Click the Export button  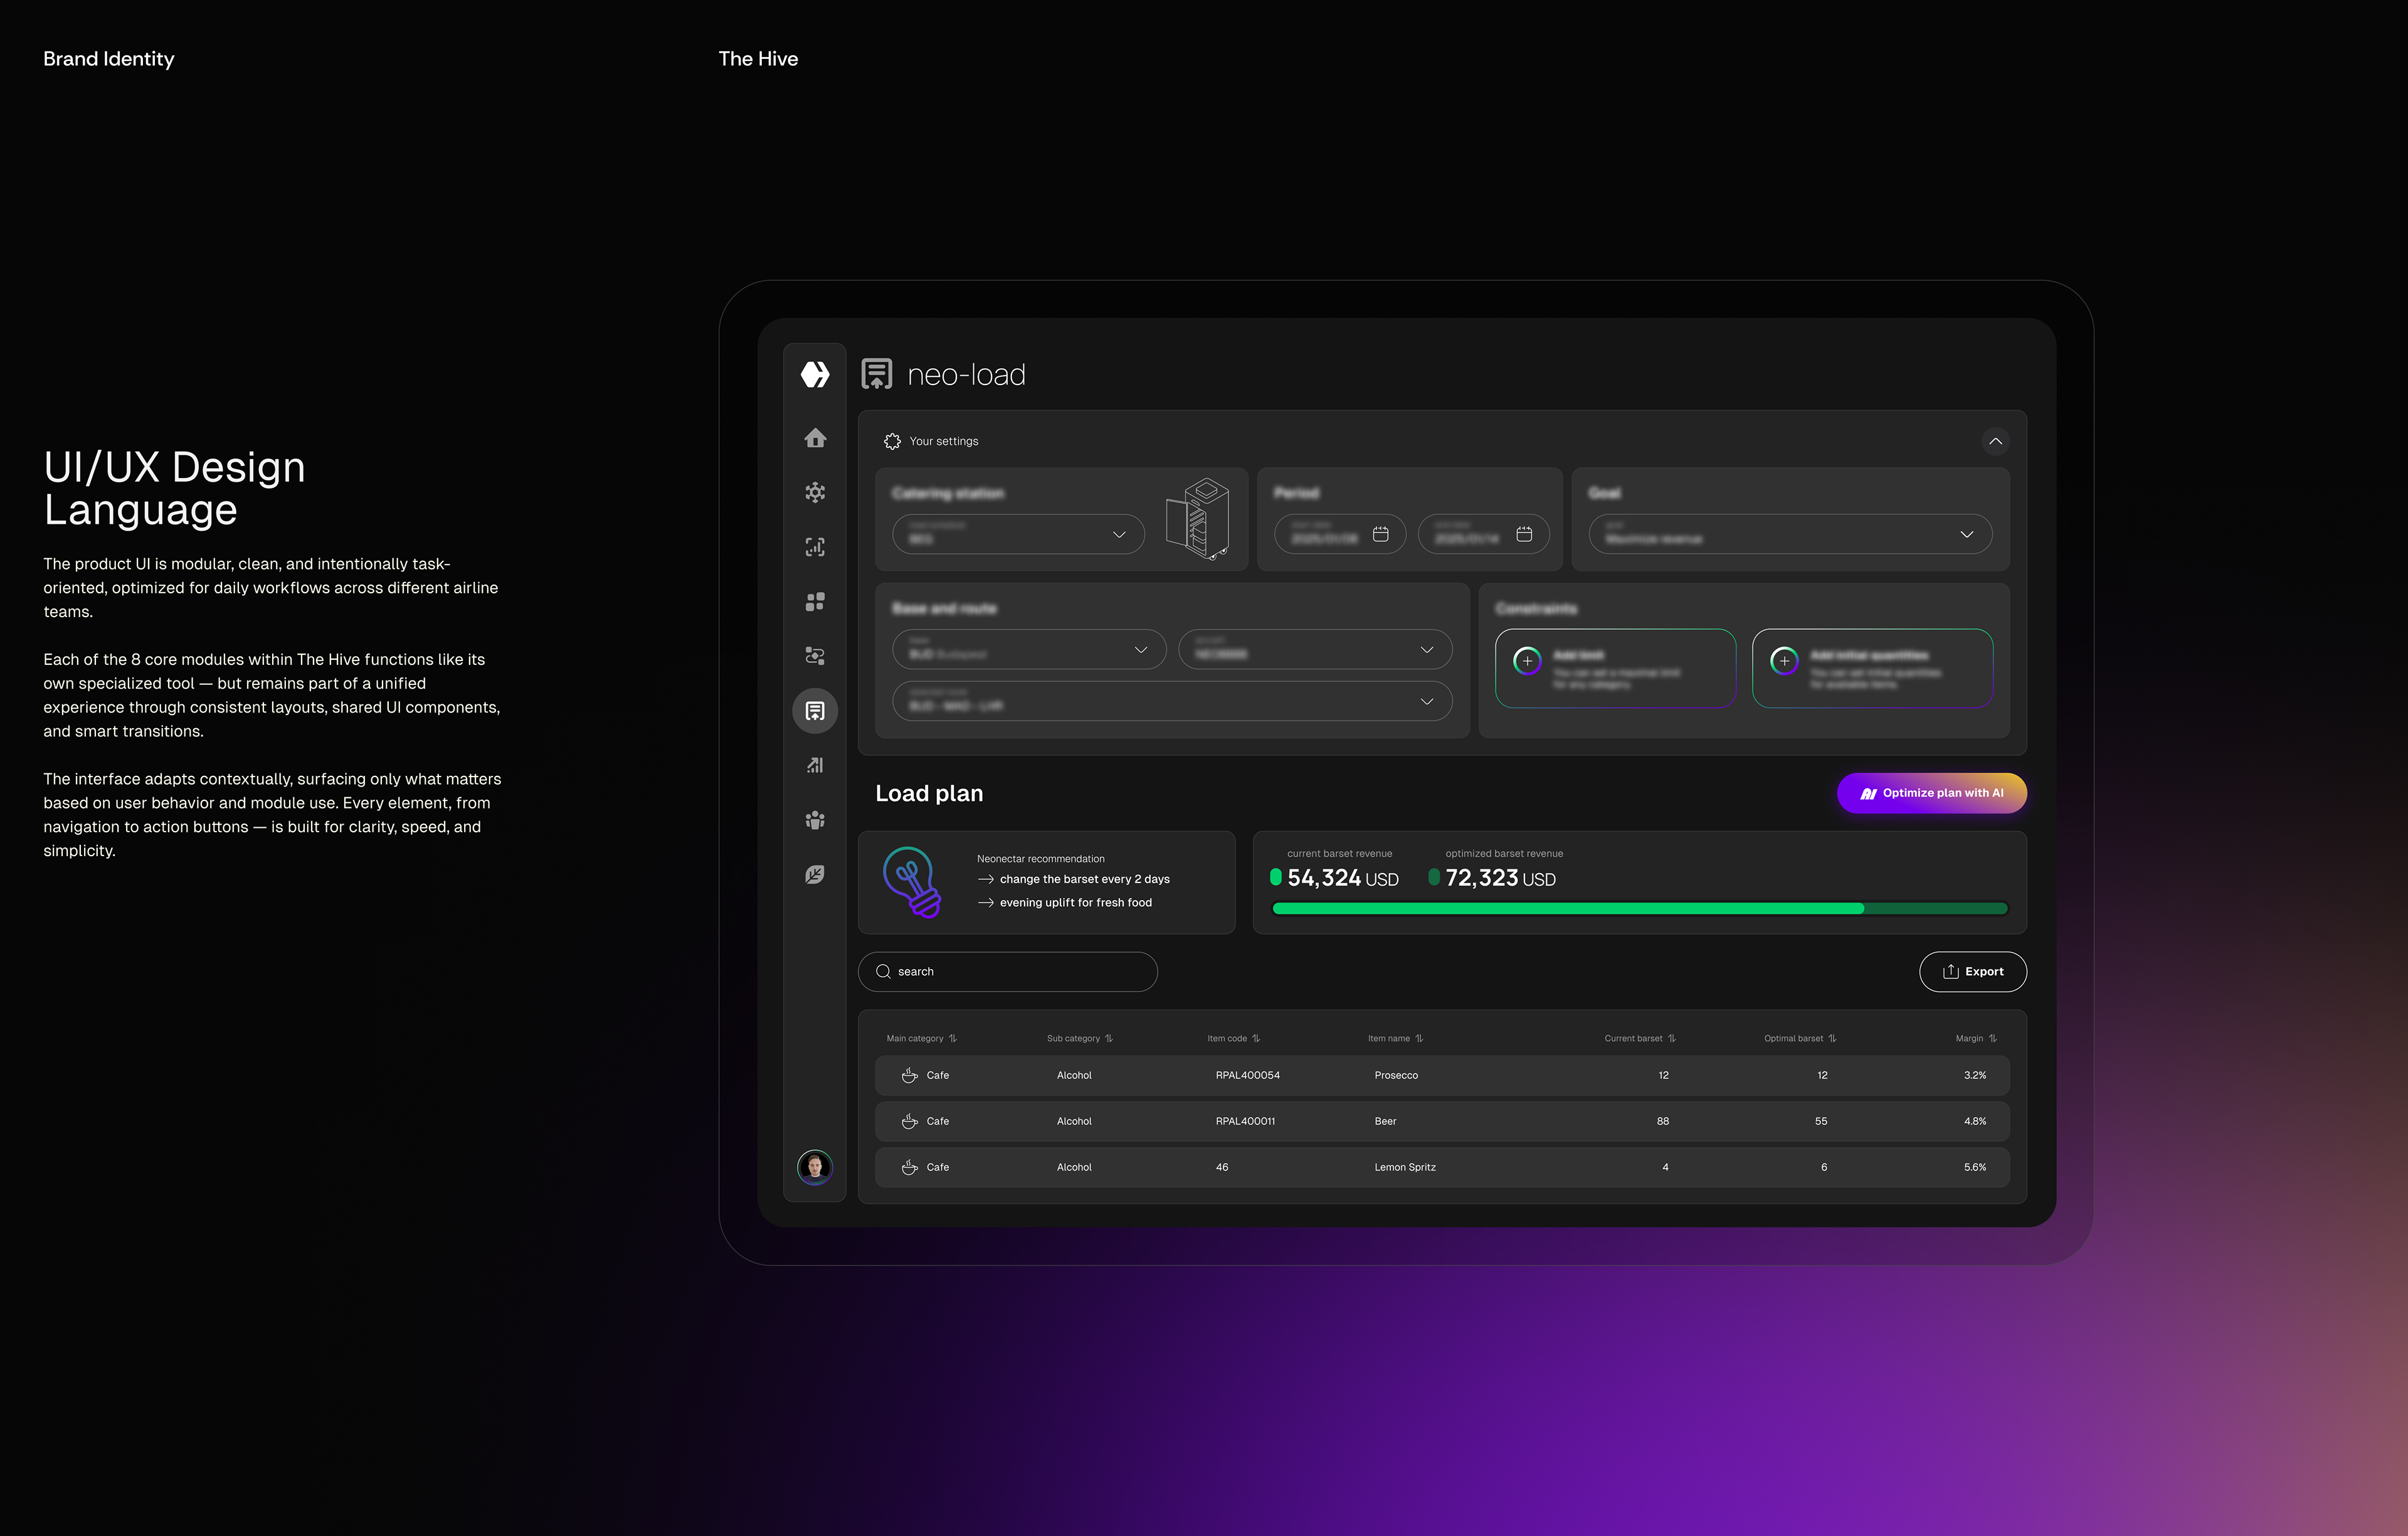[x=1972, y=971]
